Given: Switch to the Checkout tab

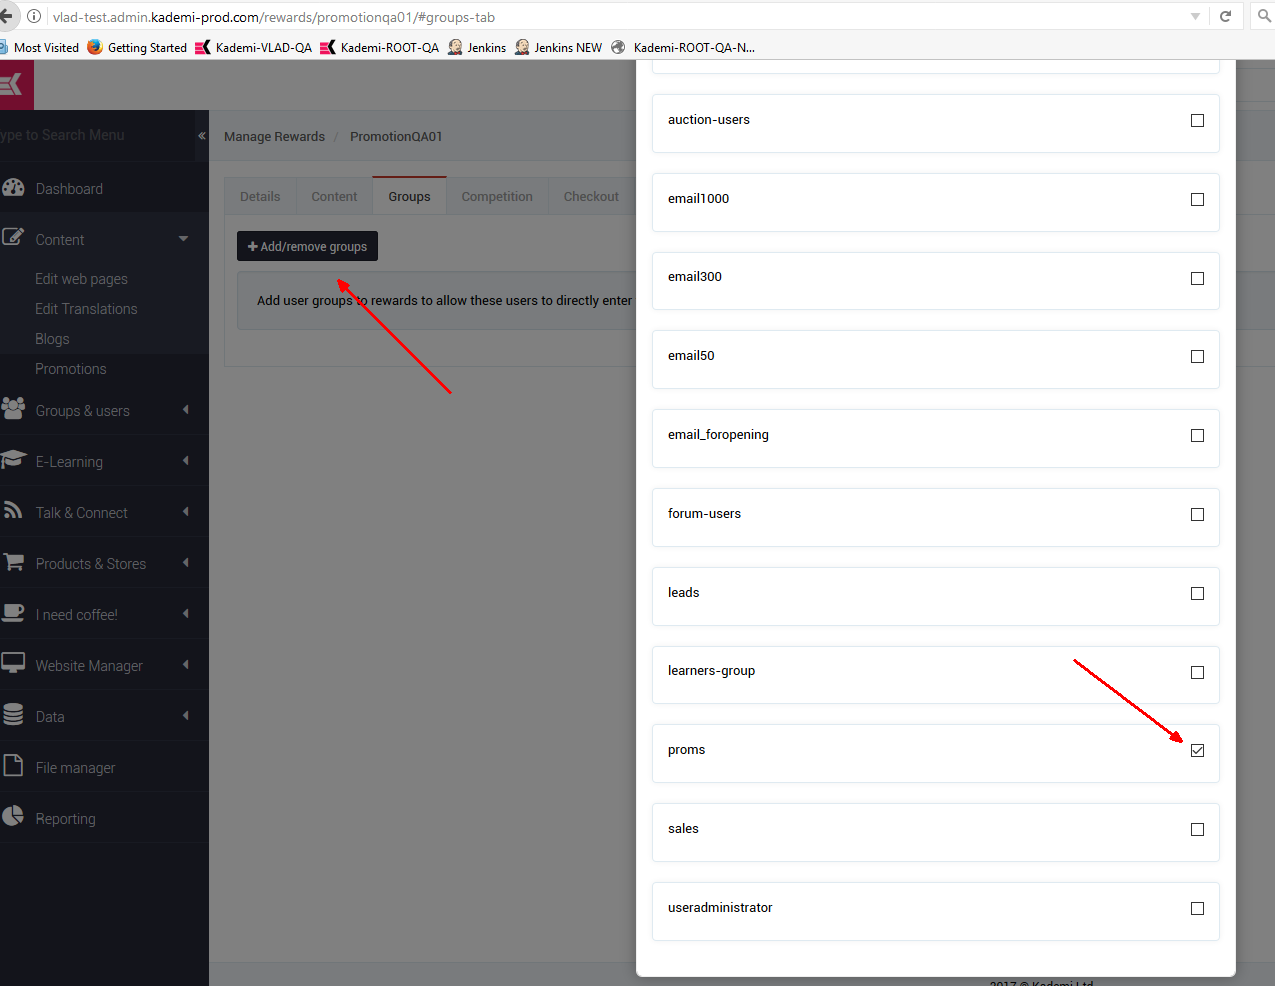Looking at the screenshot, I should pos(591,196).
